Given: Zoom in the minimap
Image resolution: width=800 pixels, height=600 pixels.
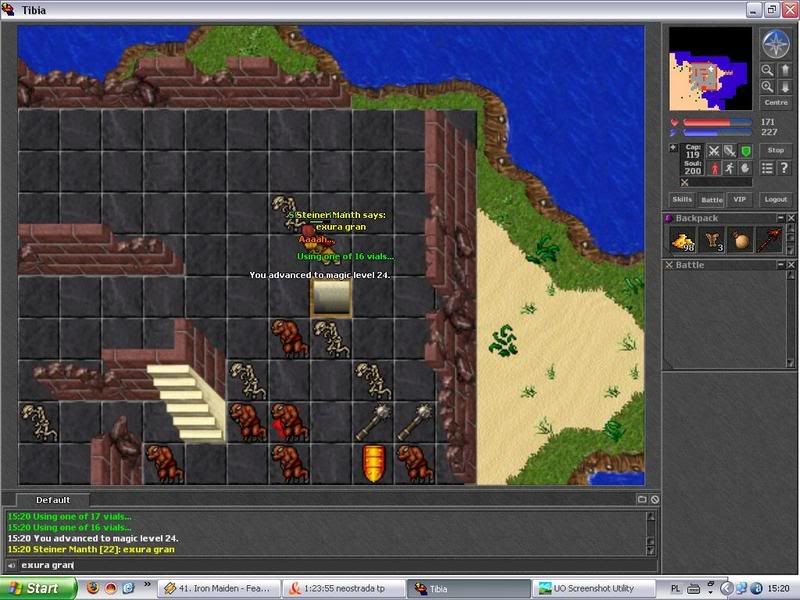Looking at the screenshot, I should tap(767, 87).
